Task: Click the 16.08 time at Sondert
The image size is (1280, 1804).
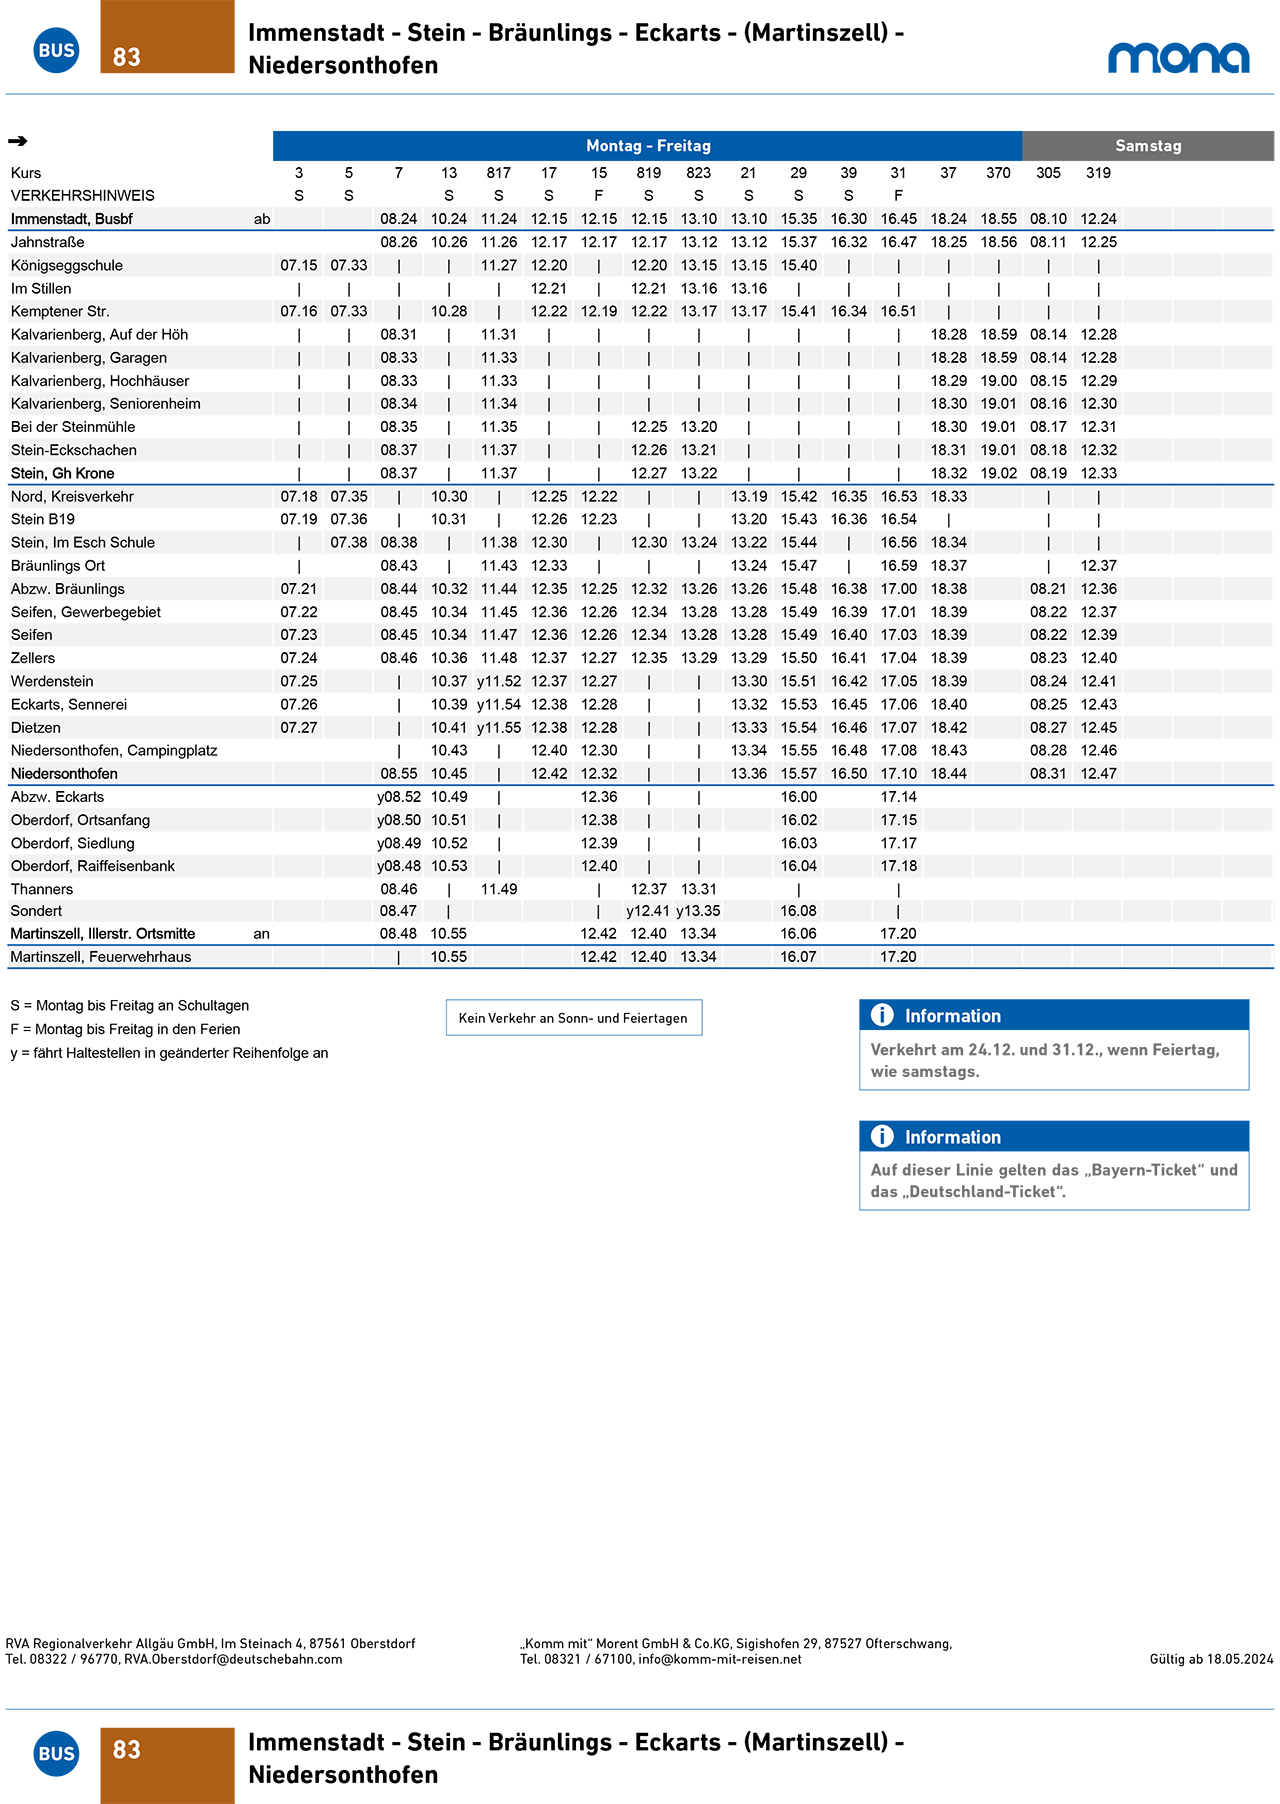Action: click(x=799, y=911)
